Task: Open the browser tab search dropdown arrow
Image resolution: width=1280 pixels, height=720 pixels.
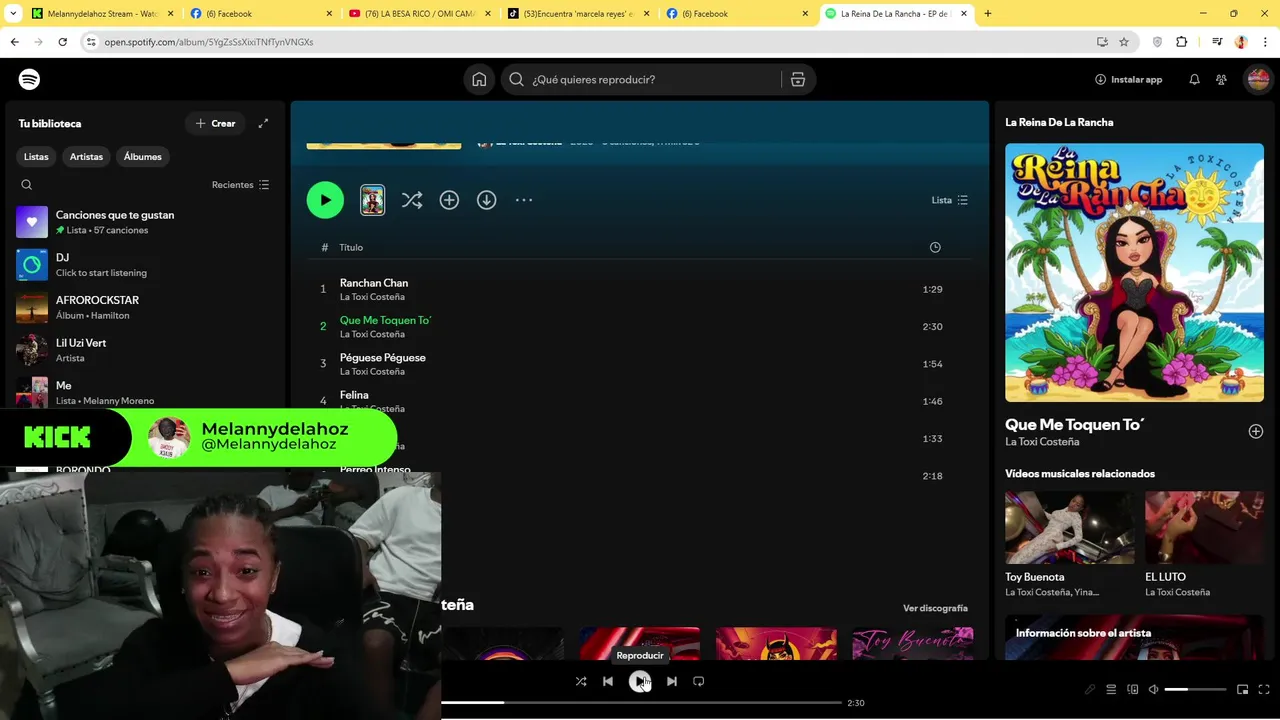Action: click(x=13, y=13)
